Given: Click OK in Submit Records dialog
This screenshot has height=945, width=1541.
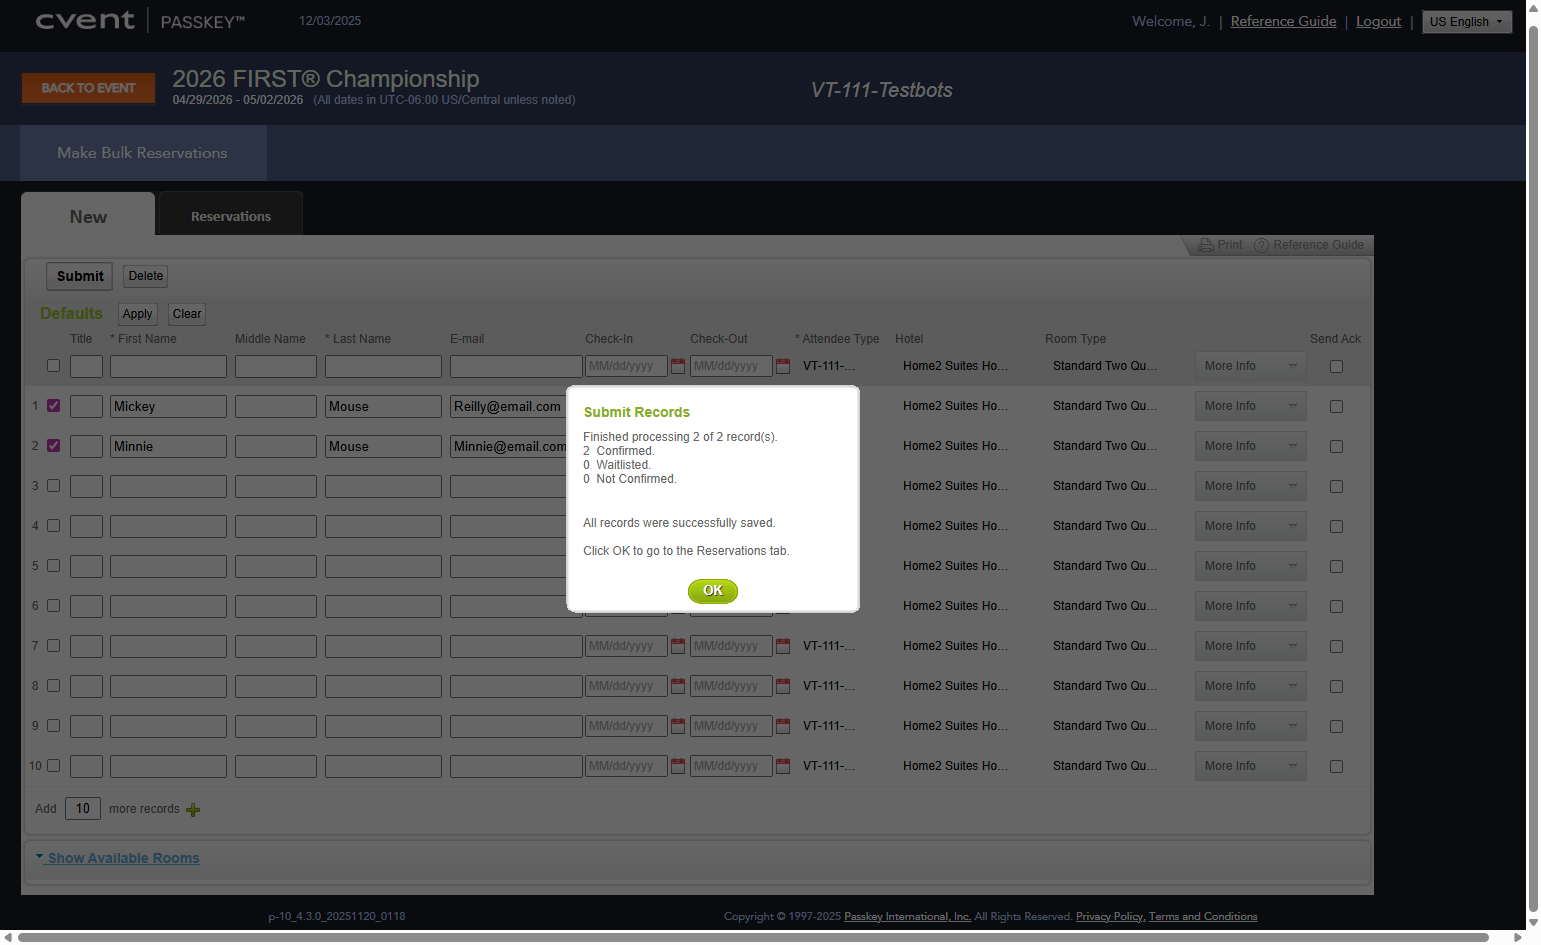Looking at the screenshot, I should (x=712, y=591).
